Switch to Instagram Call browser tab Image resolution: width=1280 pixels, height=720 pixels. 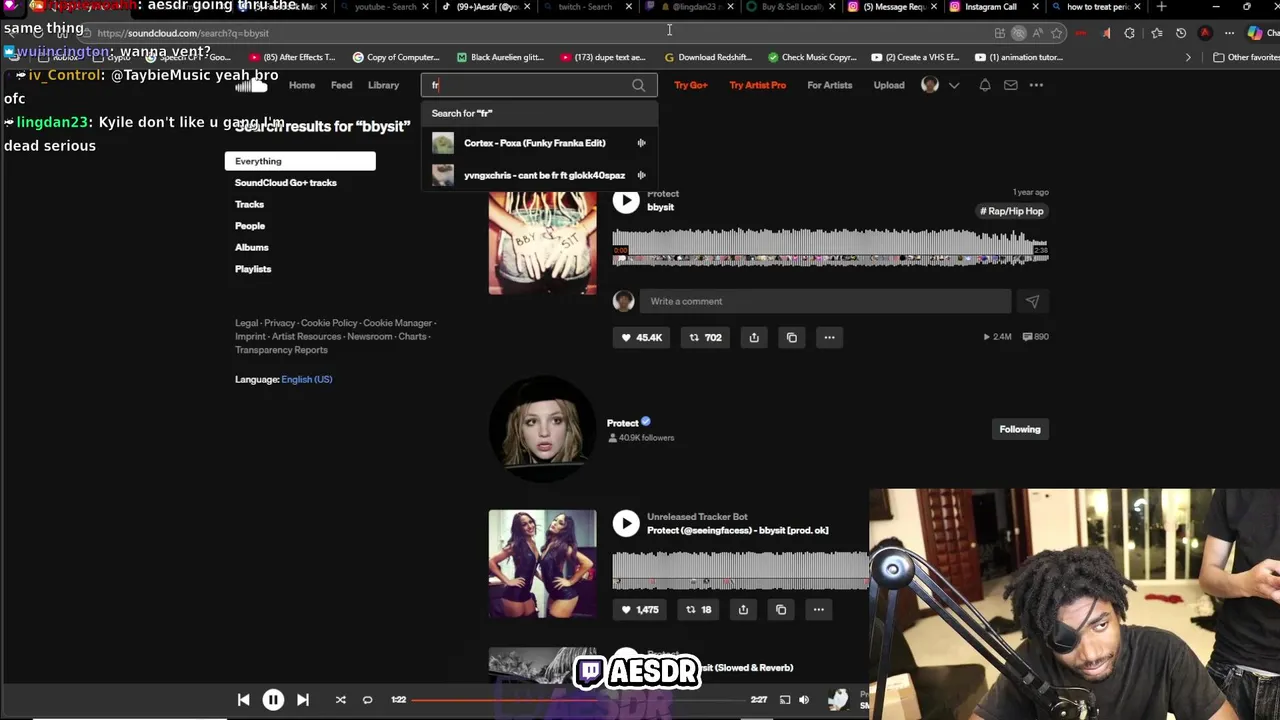pos(990,7)
